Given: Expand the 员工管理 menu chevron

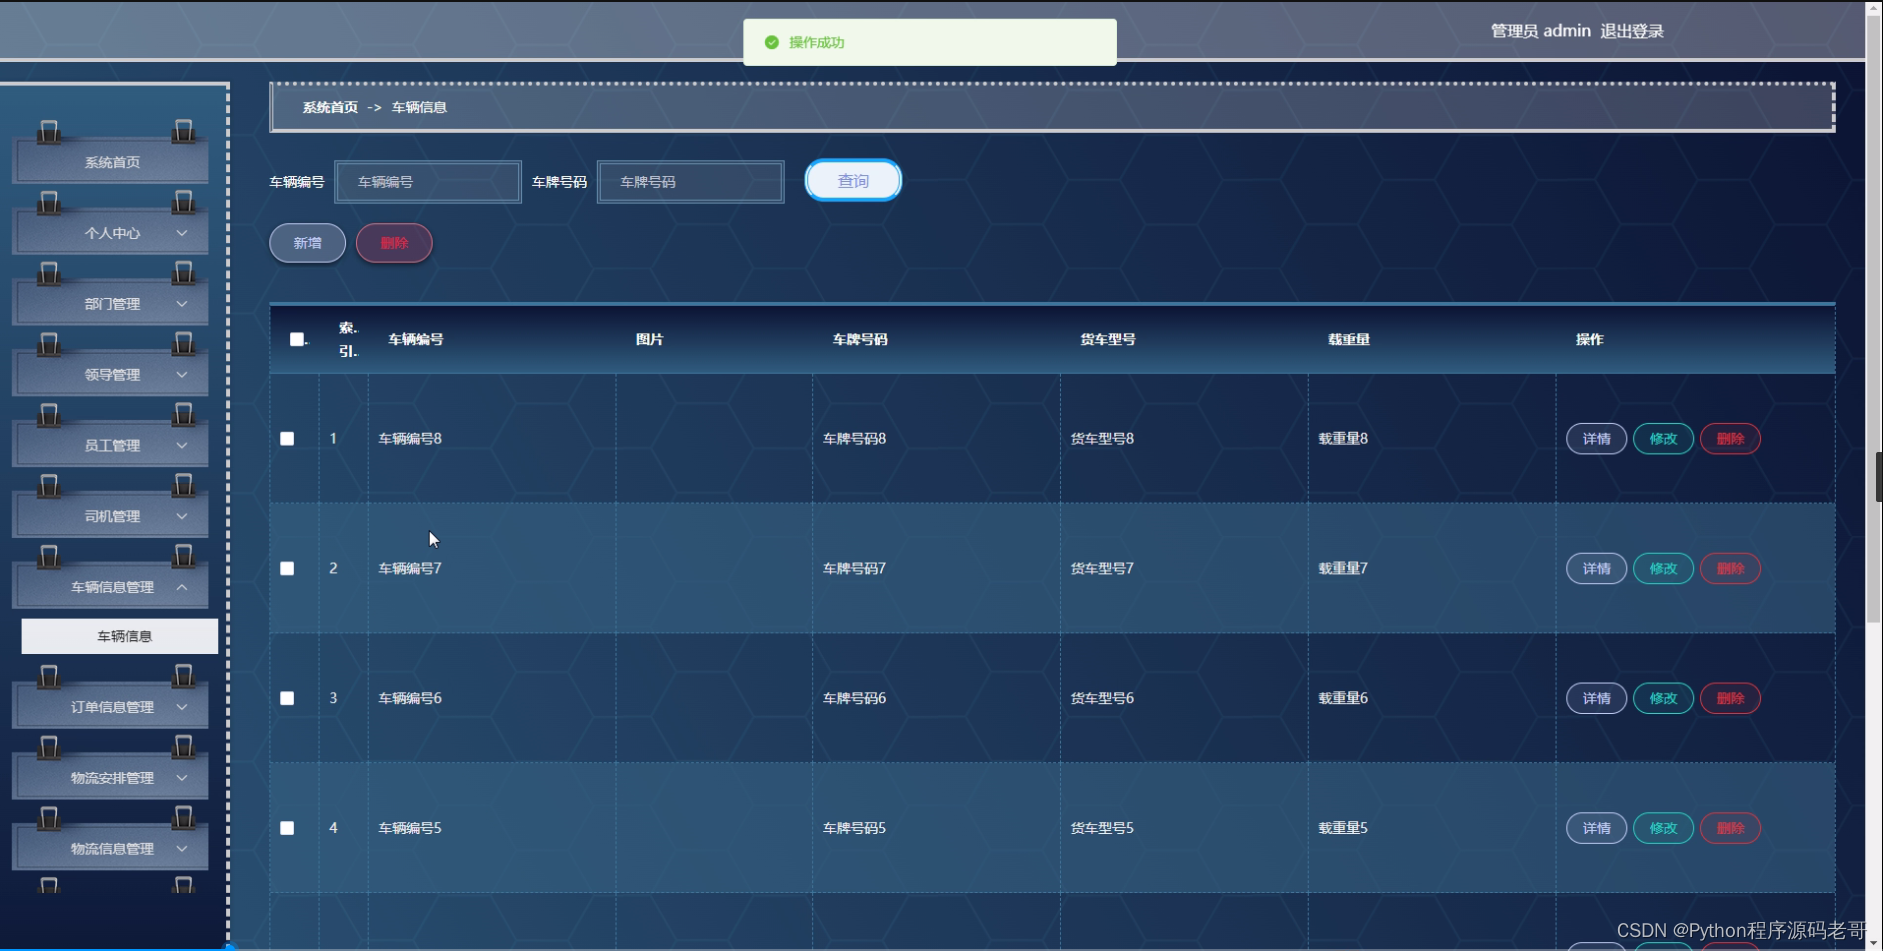Looking at the screenshot, I should tap(182, 445).
